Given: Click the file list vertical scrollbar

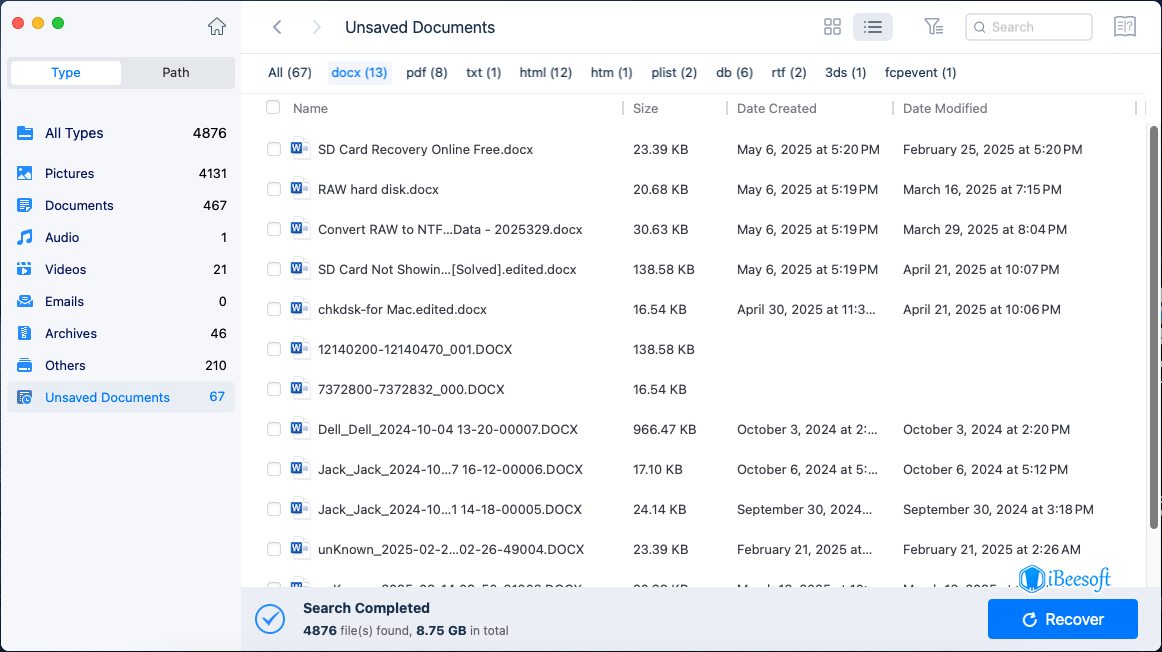Looking at the screenshot, I should tap(1153, 327).
